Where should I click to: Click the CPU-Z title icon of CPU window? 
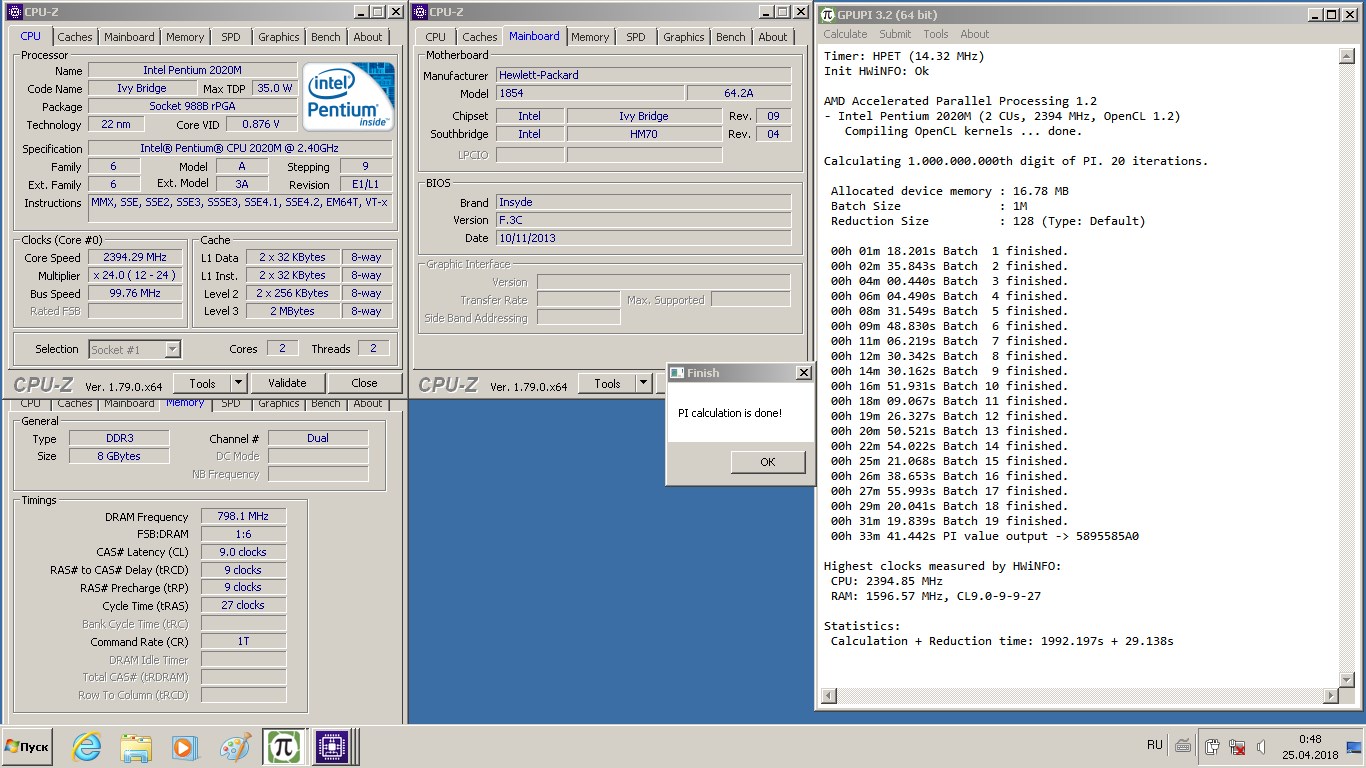pos(14,12)
